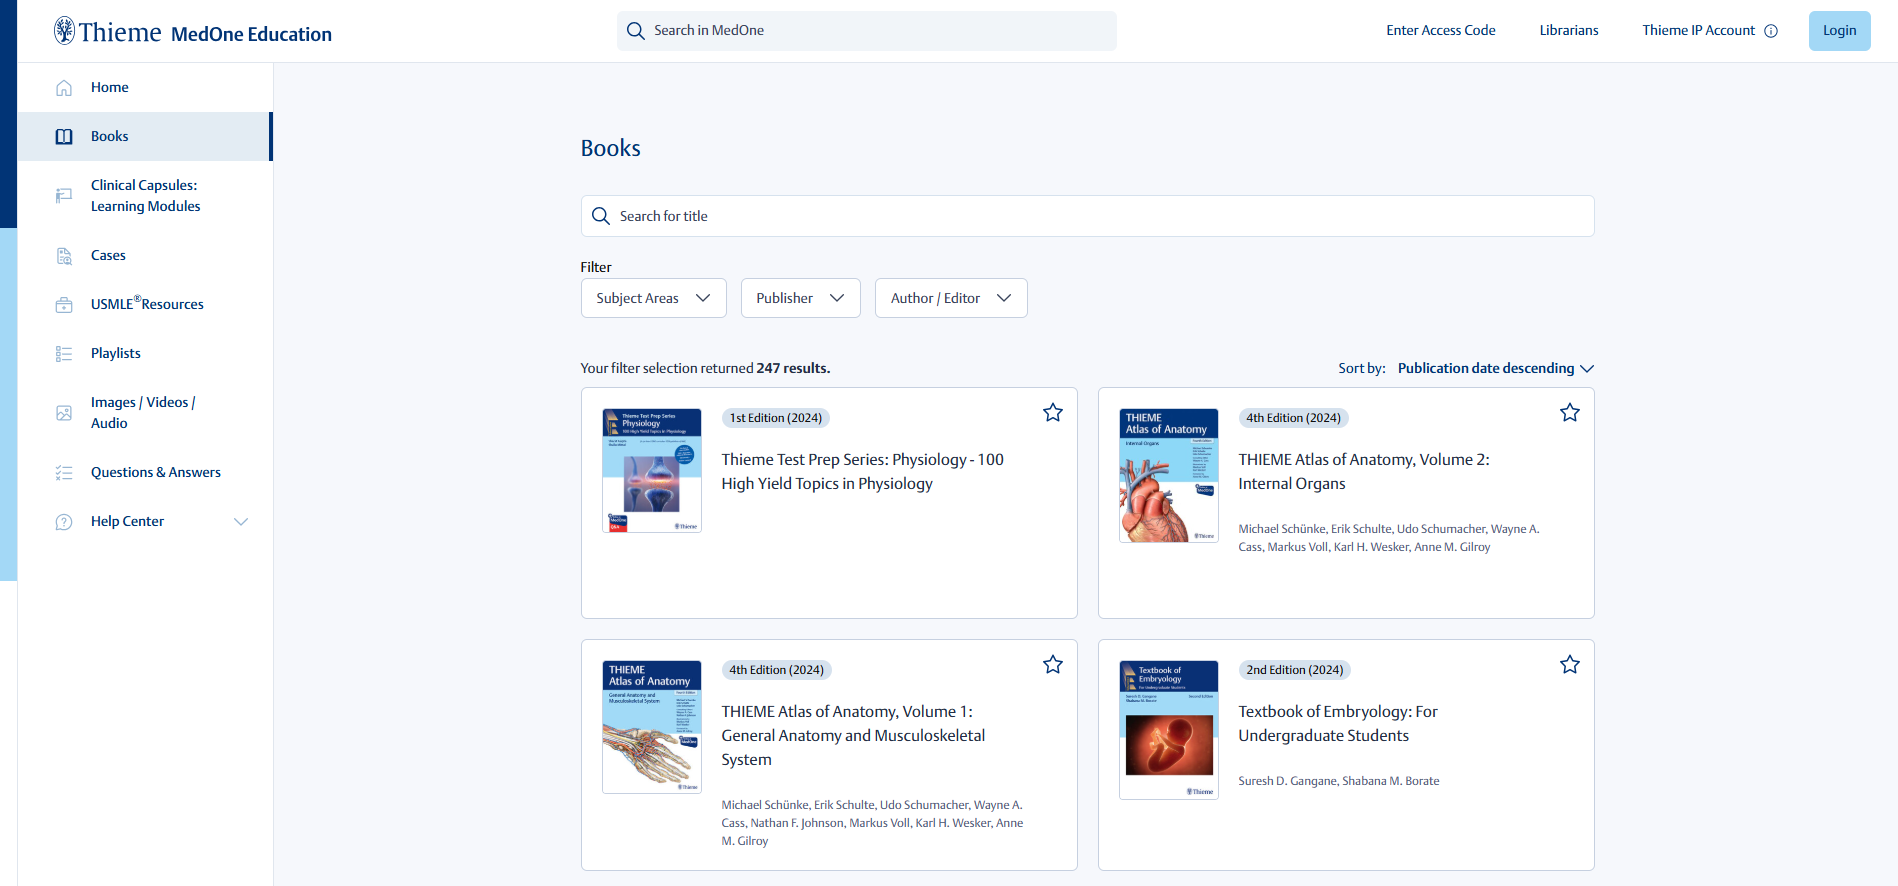The width and height of the screenshot is (1898, 886).
Task: Click the Search in MedOne field
Action: pos(867,31)
